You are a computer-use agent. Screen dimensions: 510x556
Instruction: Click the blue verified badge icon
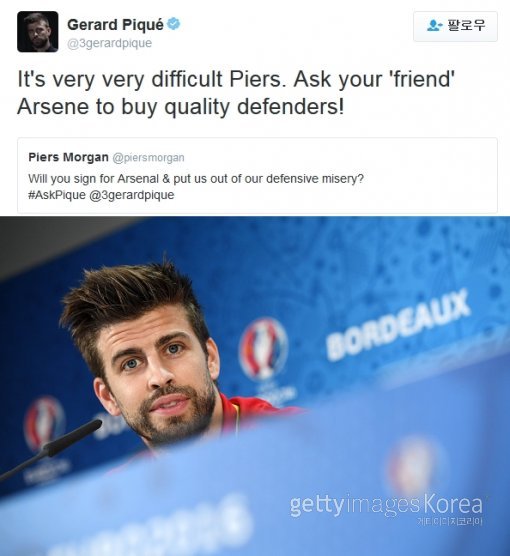point(173,24)
